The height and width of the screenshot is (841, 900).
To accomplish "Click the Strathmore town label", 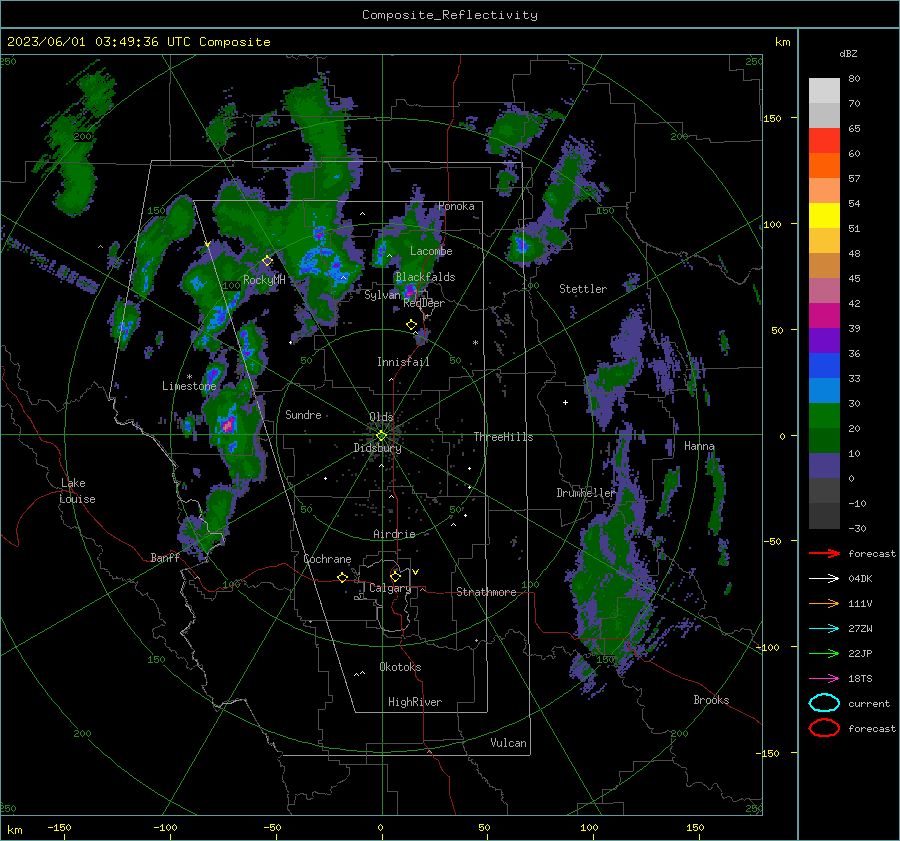I will coord(486,592).
